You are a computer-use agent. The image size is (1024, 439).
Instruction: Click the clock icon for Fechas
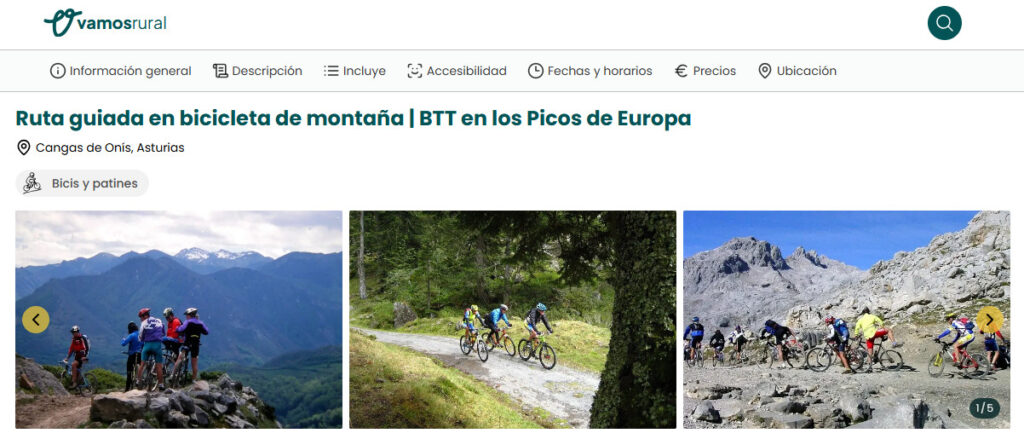pos(536,71)
